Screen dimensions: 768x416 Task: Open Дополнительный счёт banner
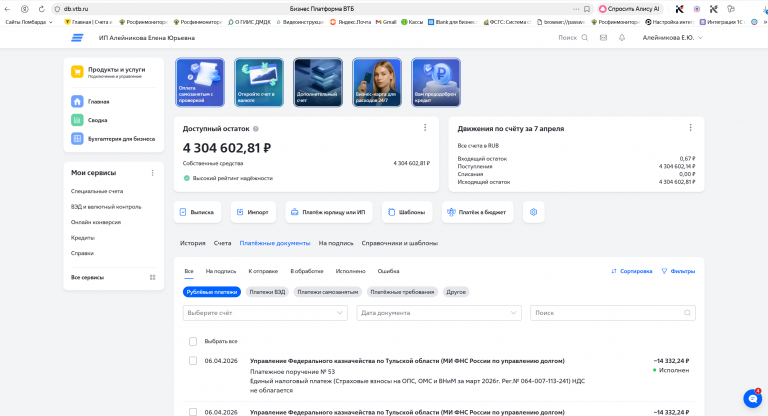click(x=318, y=82)
